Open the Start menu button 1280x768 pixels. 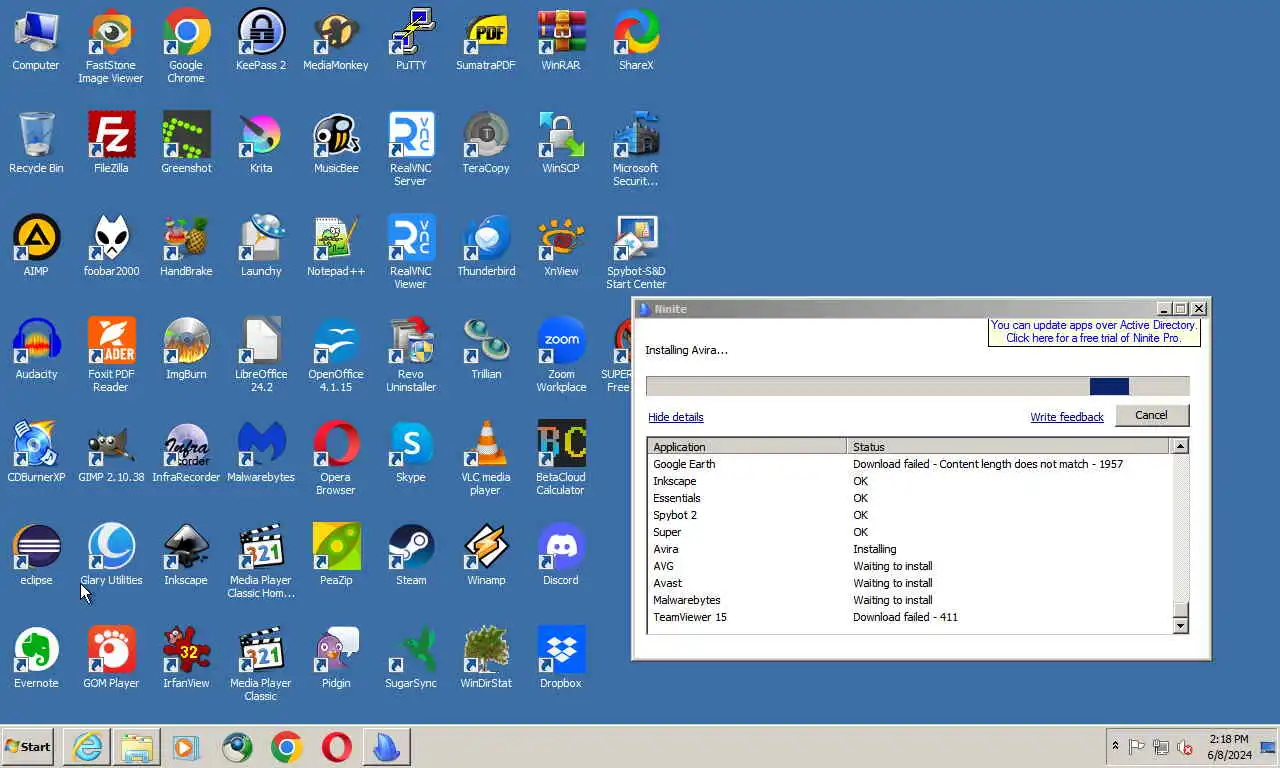28,747
